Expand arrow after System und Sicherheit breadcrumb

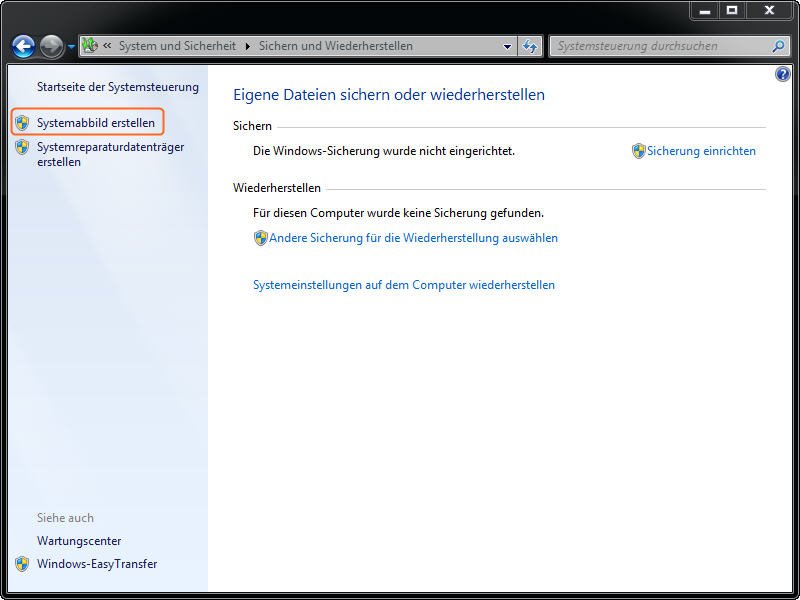pos(247,46)
